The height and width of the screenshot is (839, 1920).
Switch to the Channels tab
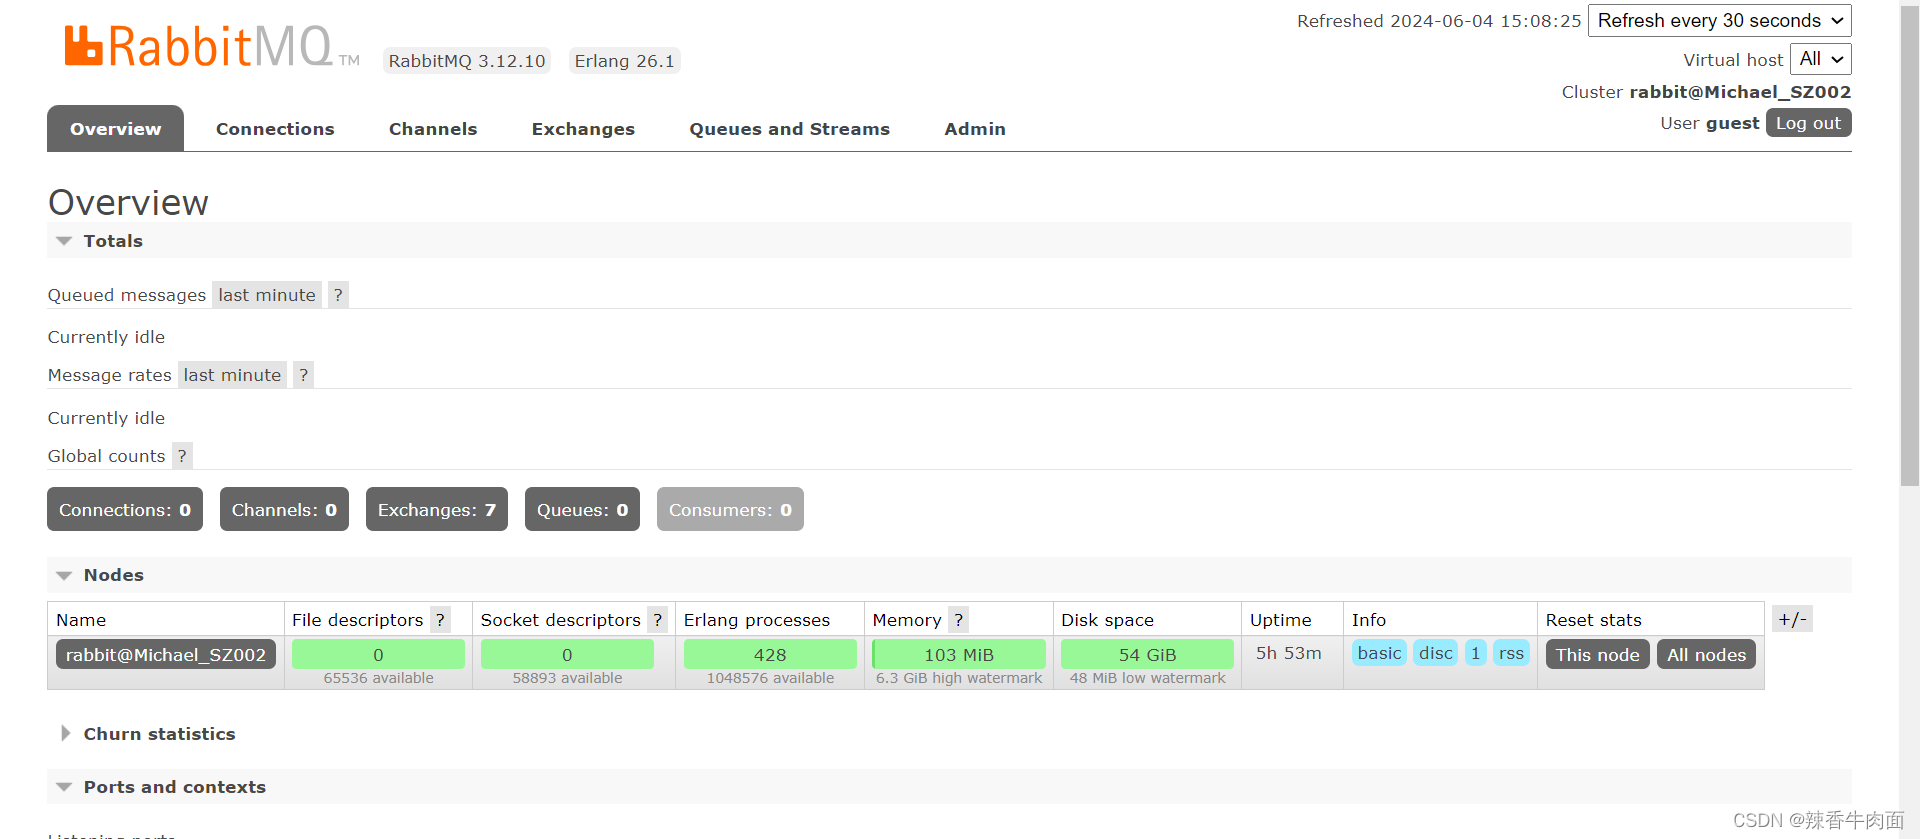433,129
